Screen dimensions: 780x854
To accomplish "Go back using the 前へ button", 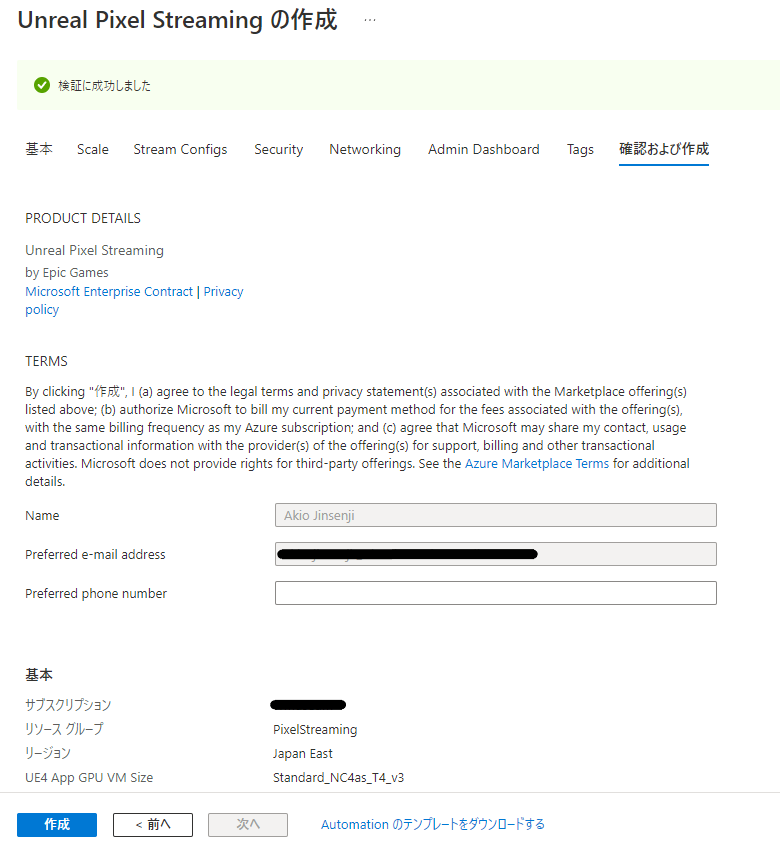I will (152, 824).
